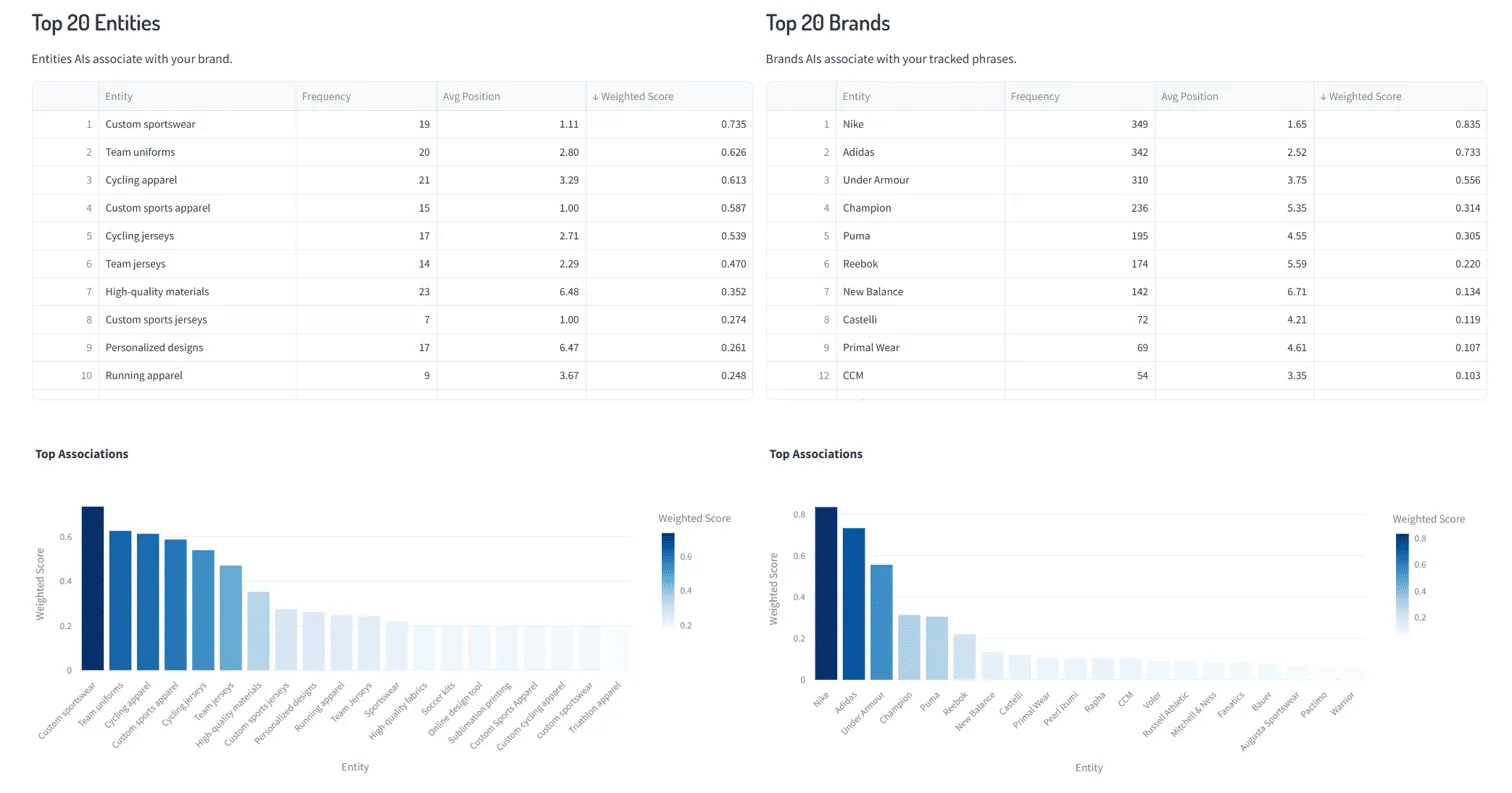Screen dimensions: 1512x793
Task: Click Cycling jerseys in entities table
Action: coord(197,236)
